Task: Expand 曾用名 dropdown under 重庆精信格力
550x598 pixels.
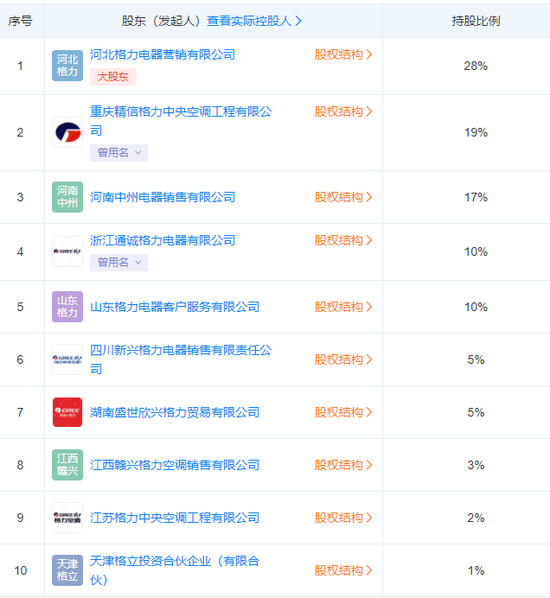Action: tap(119, 153)
